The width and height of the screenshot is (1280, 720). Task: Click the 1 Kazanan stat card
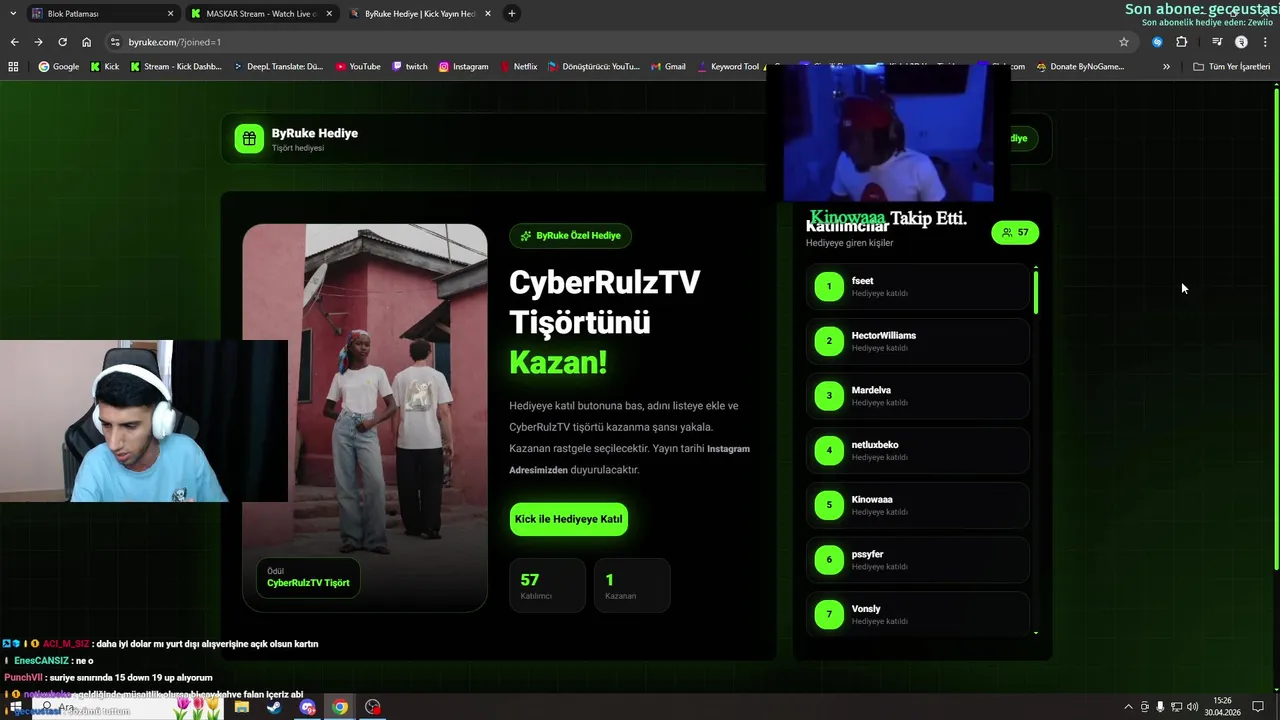point(632,585)
